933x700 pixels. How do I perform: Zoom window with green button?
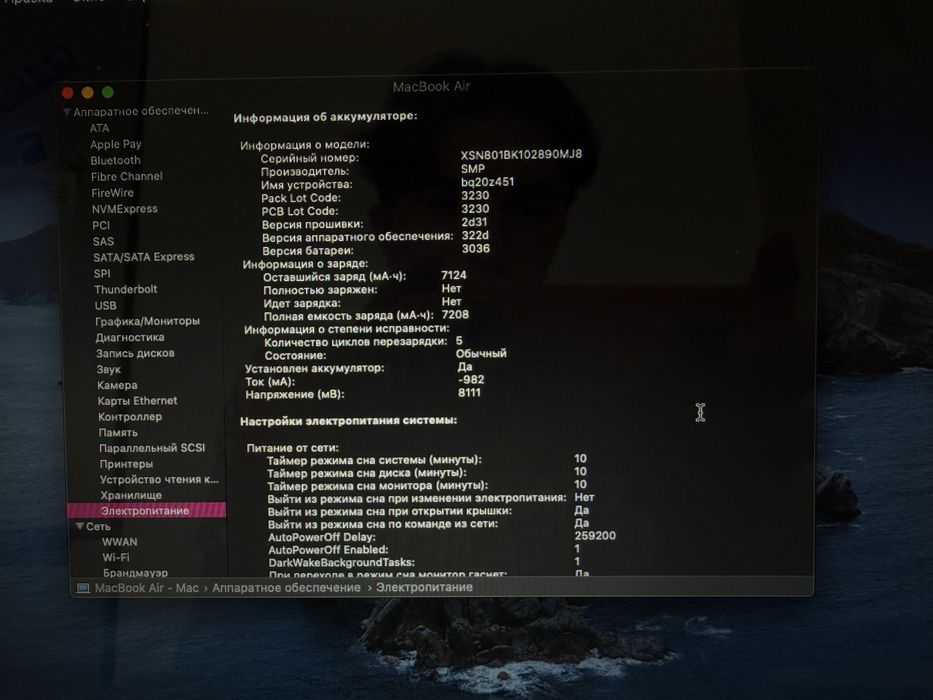point(108,92)
